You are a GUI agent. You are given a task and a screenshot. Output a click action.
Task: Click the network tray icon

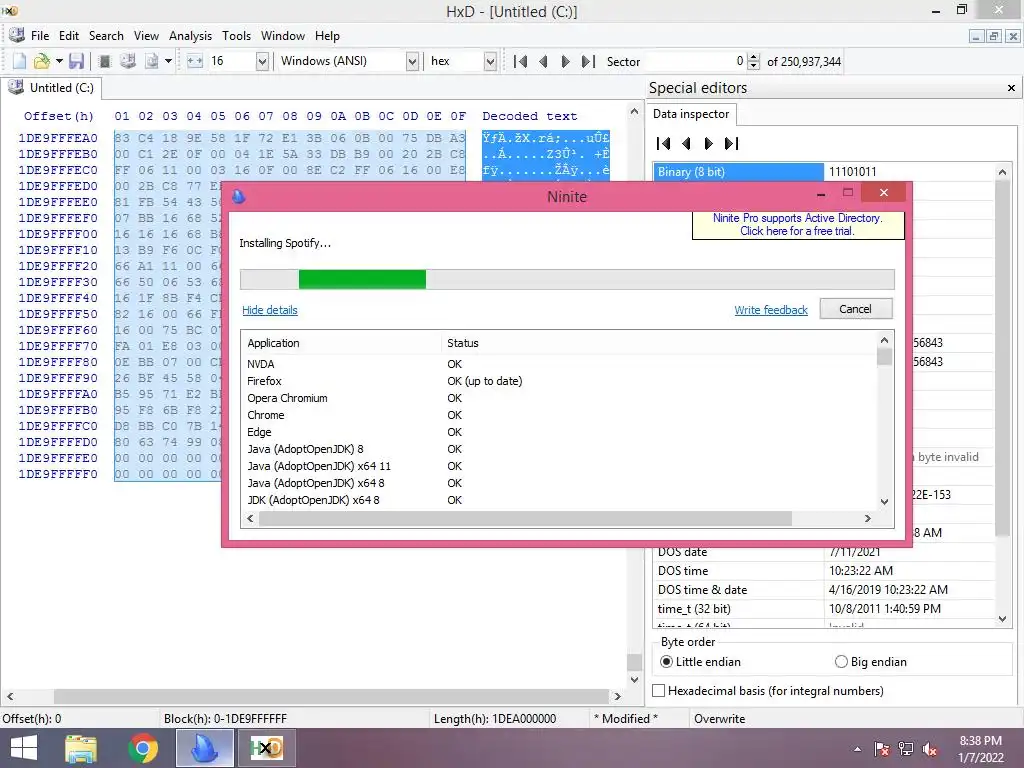click(906, 749)
